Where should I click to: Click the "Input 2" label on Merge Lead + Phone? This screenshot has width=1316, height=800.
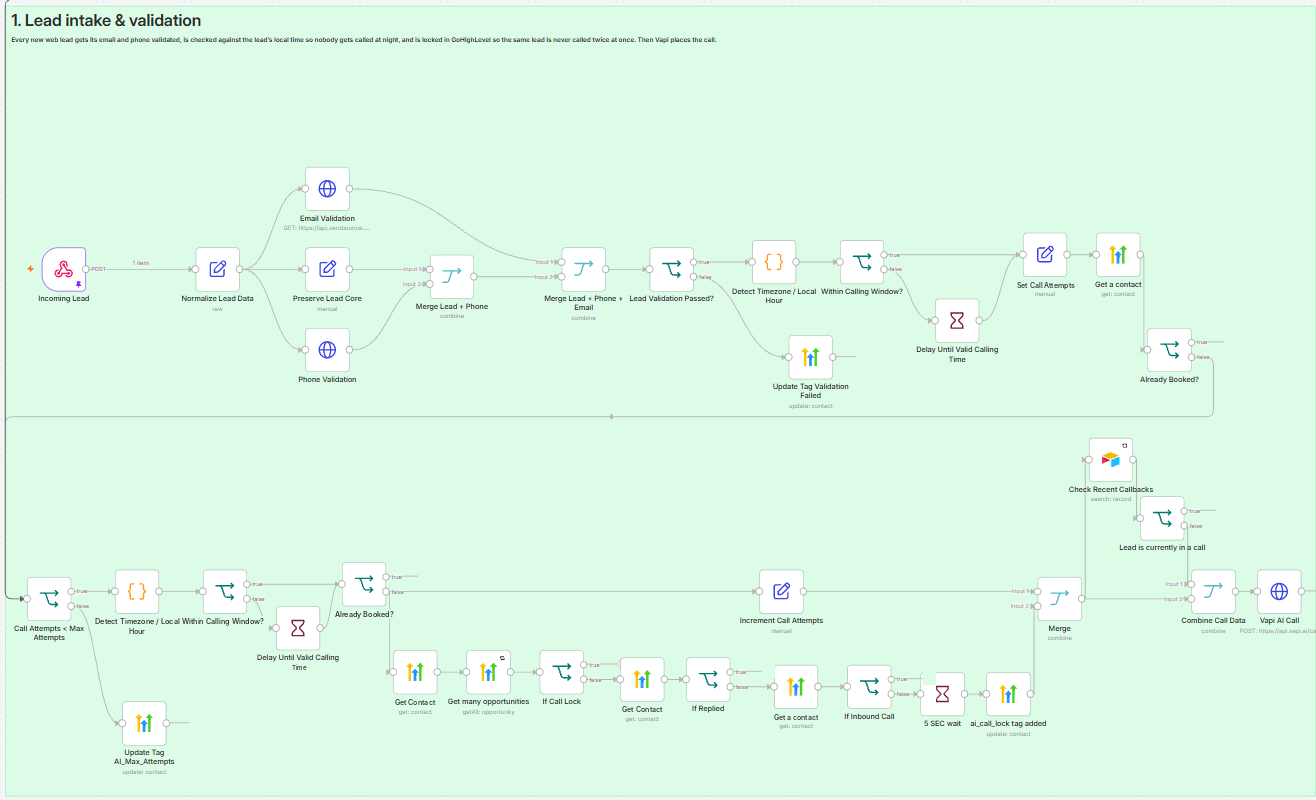tap(412, 285)
